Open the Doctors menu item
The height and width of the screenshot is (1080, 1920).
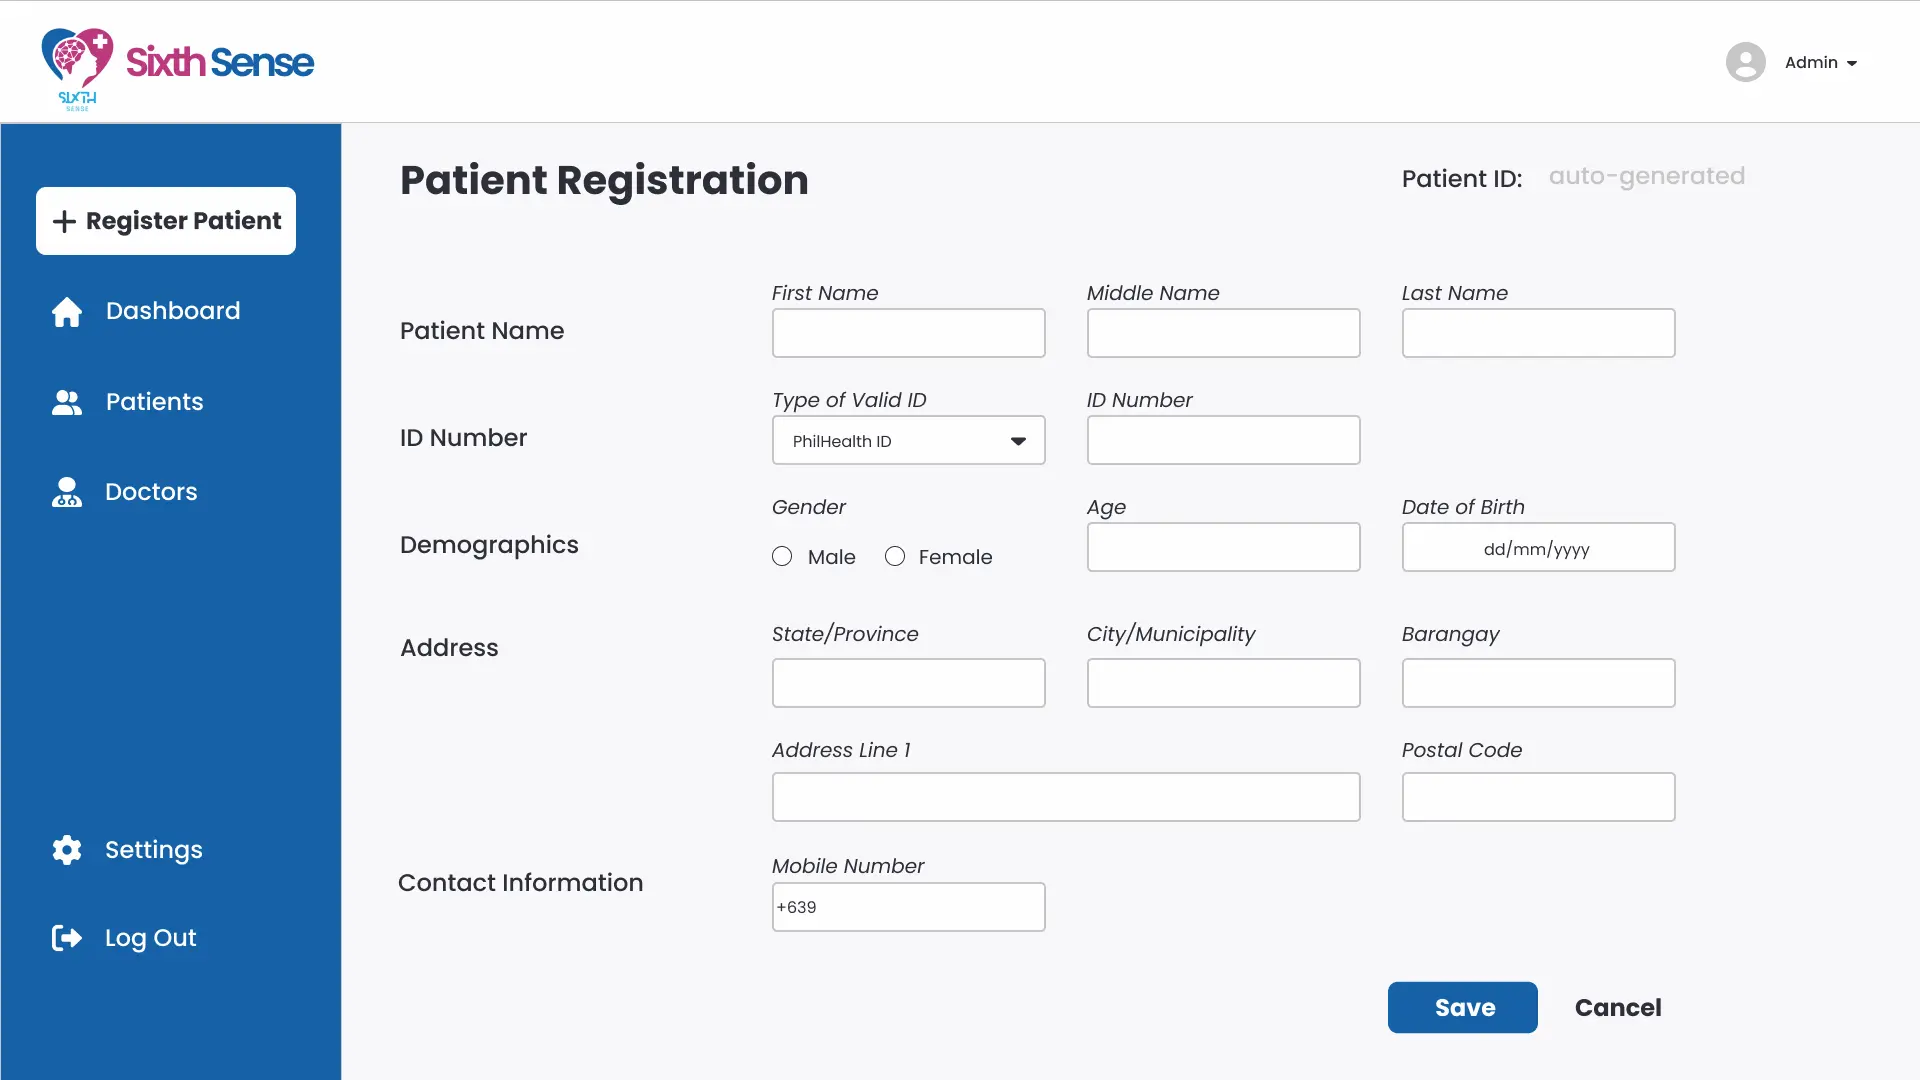(151, 492)
